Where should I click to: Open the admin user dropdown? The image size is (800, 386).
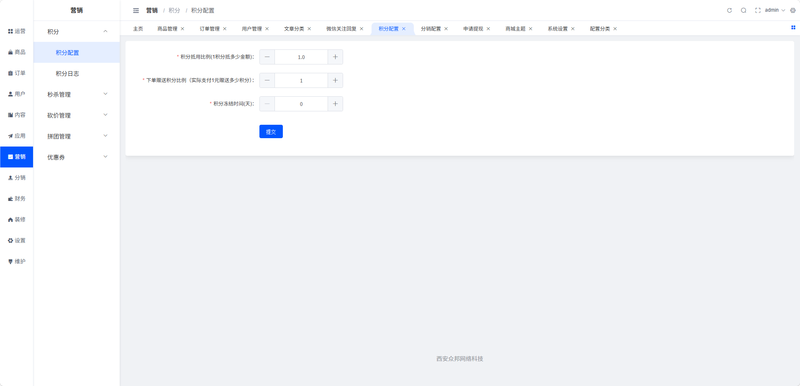pos(775,10)
